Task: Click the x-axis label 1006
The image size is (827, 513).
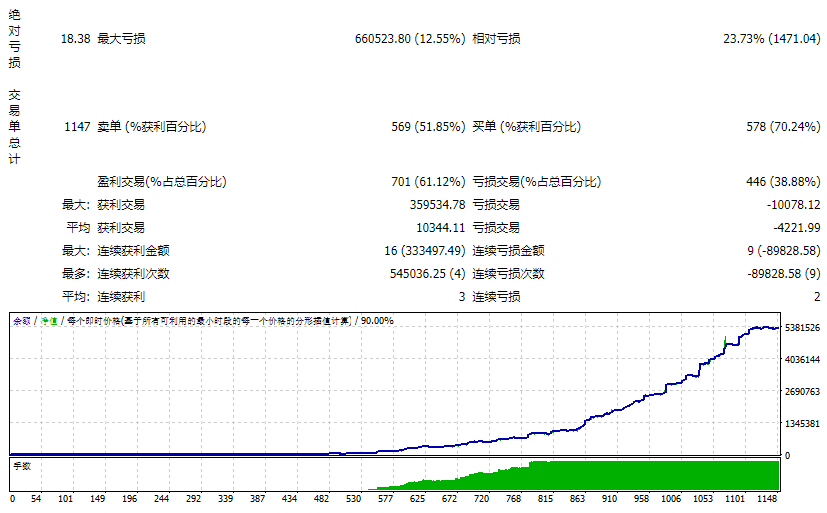Action: click(671, 499)
